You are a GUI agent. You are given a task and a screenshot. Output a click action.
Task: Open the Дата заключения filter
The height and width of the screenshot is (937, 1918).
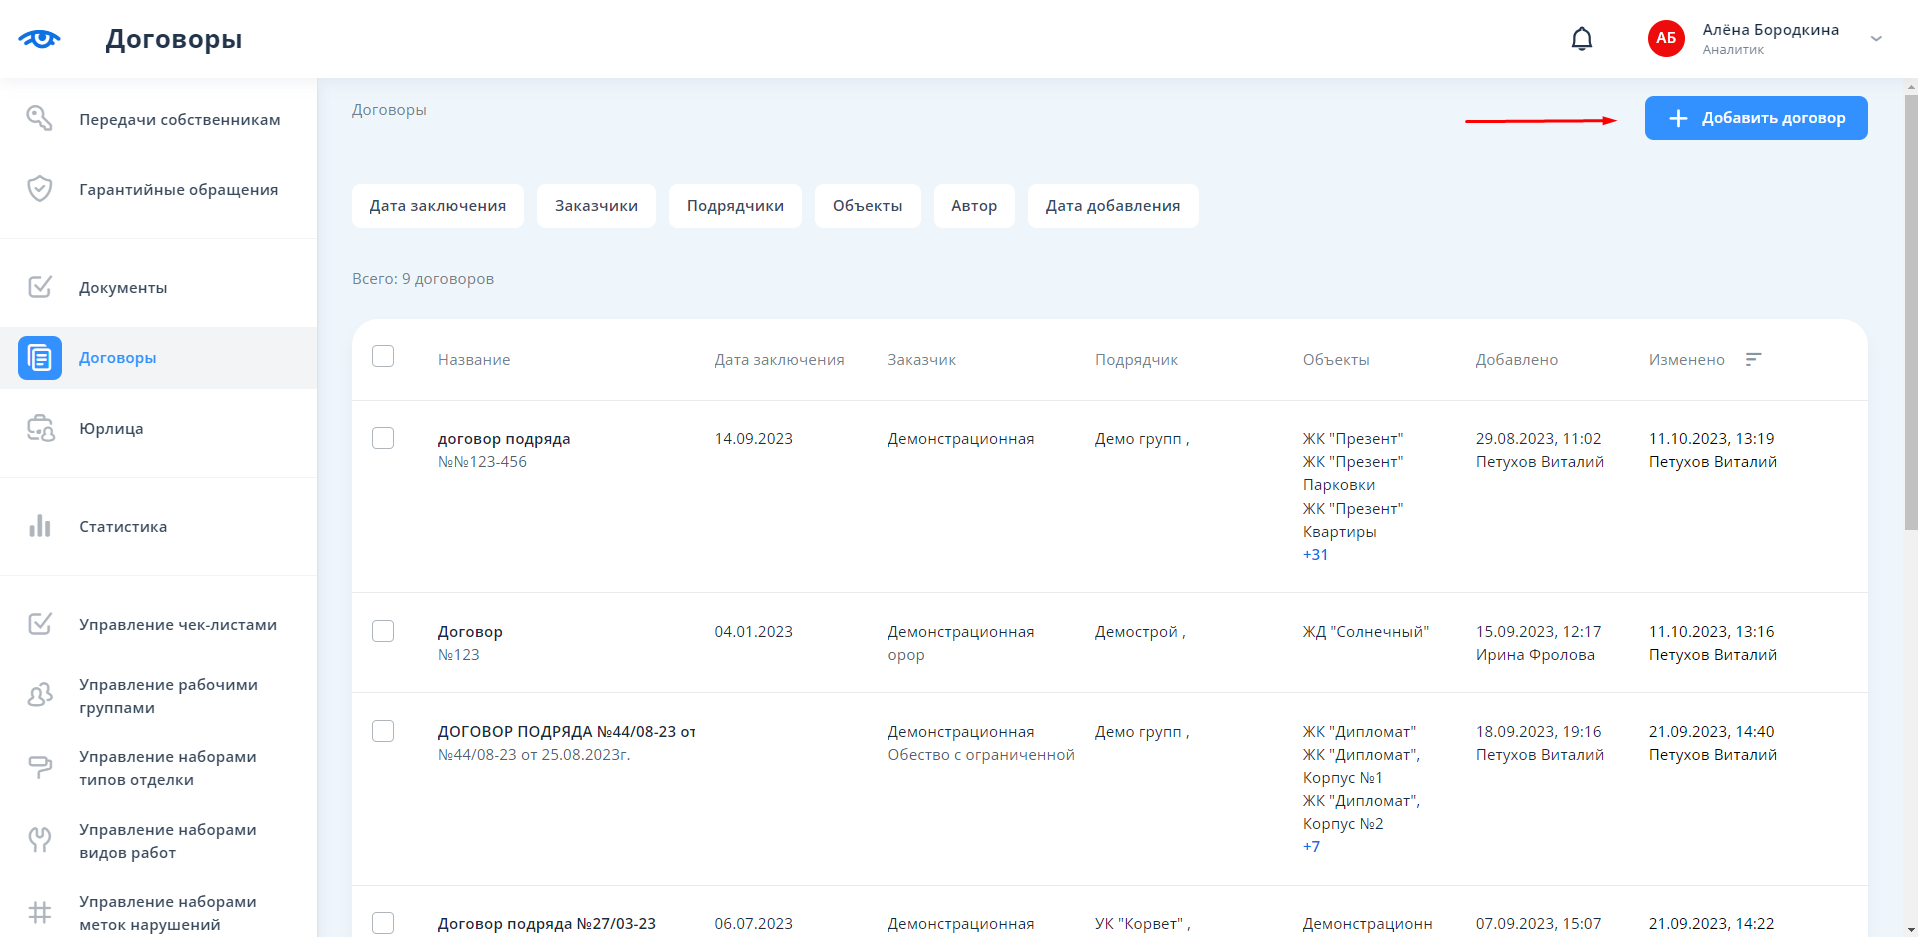pos(437,206)
